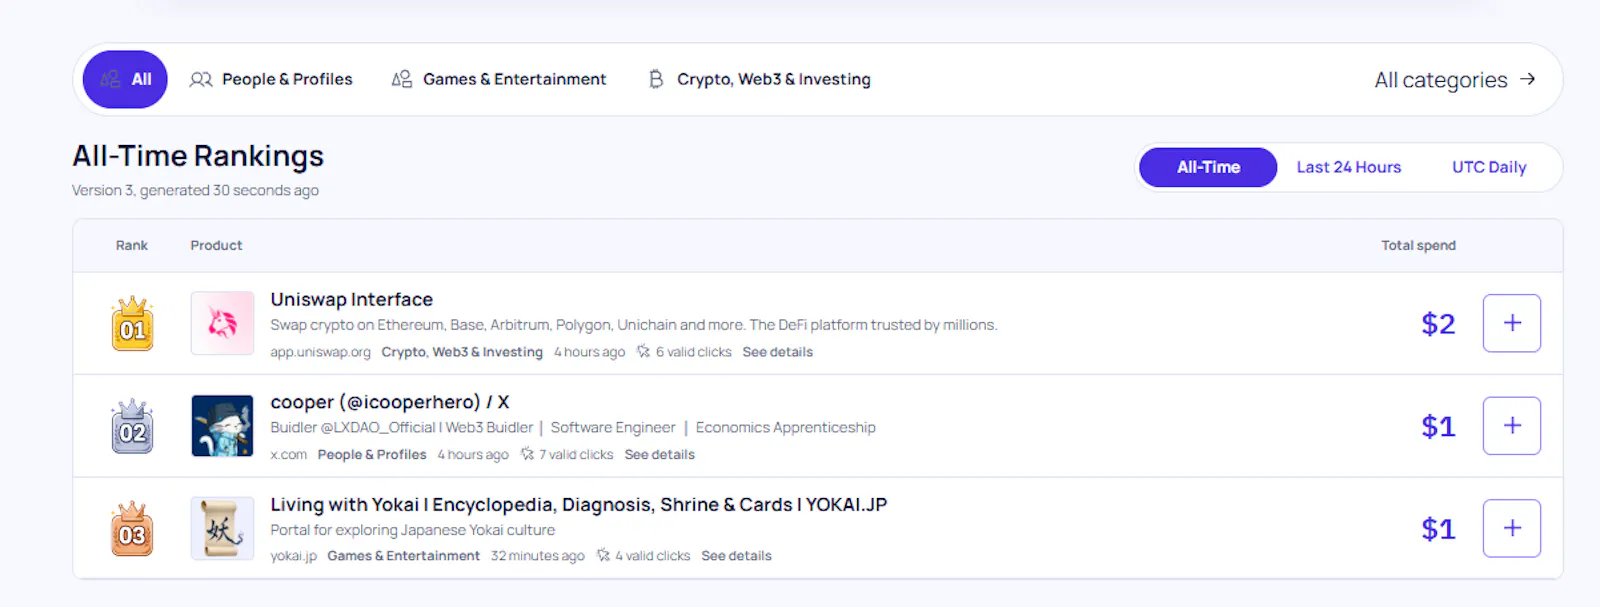The image size is (1600, 607).
Task: Click the rank 02 silver crown badge
Action: [132, 426]
